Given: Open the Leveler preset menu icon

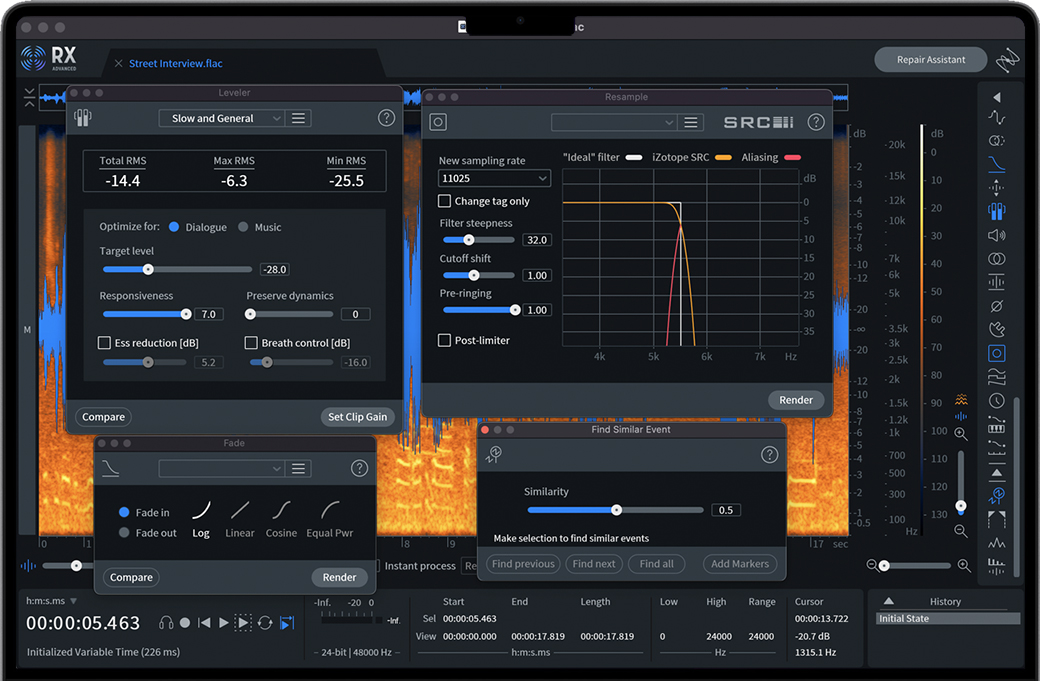Looking at the screenshot, I should coord(298,118).
